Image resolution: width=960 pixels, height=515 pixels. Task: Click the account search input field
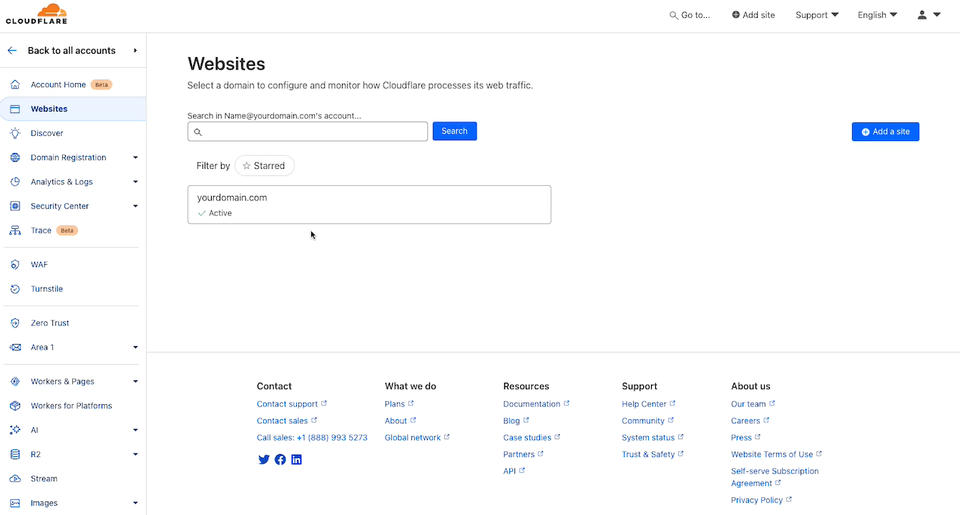[307, 132]
